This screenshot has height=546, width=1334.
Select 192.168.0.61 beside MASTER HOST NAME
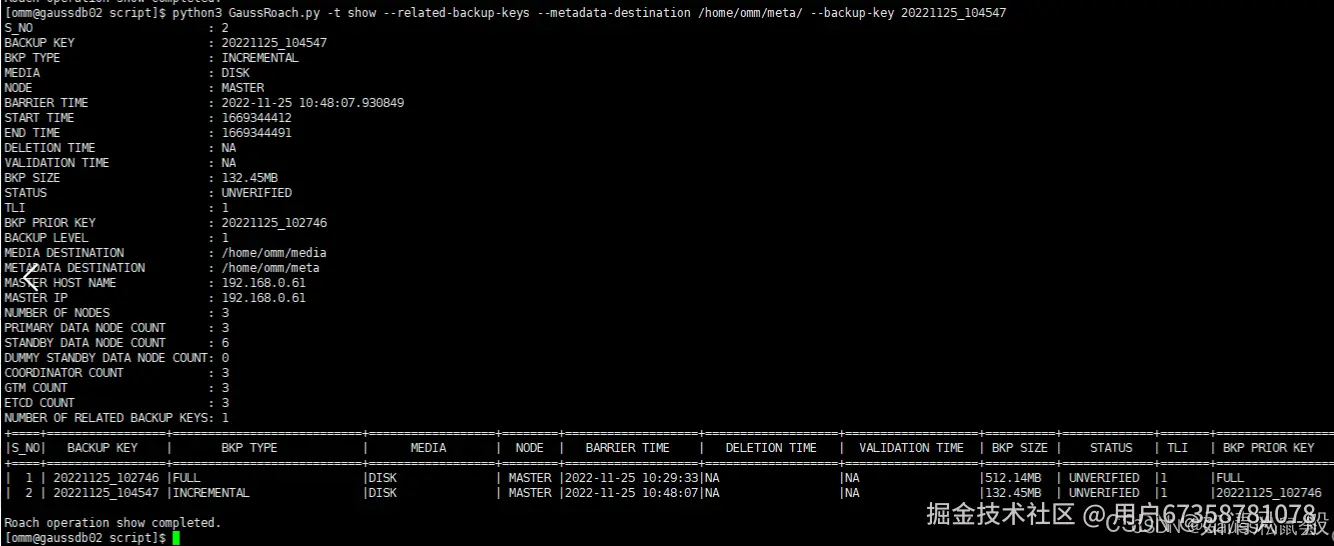pyautogui.click(x=264, y=283)
